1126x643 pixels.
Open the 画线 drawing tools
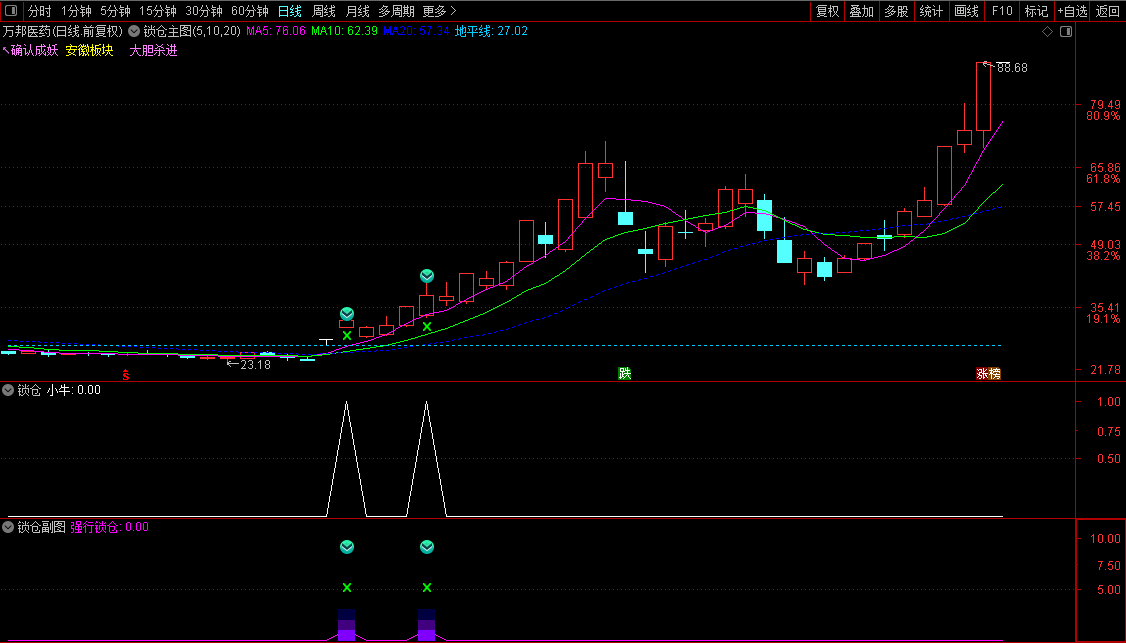click(x=967, y=11)
